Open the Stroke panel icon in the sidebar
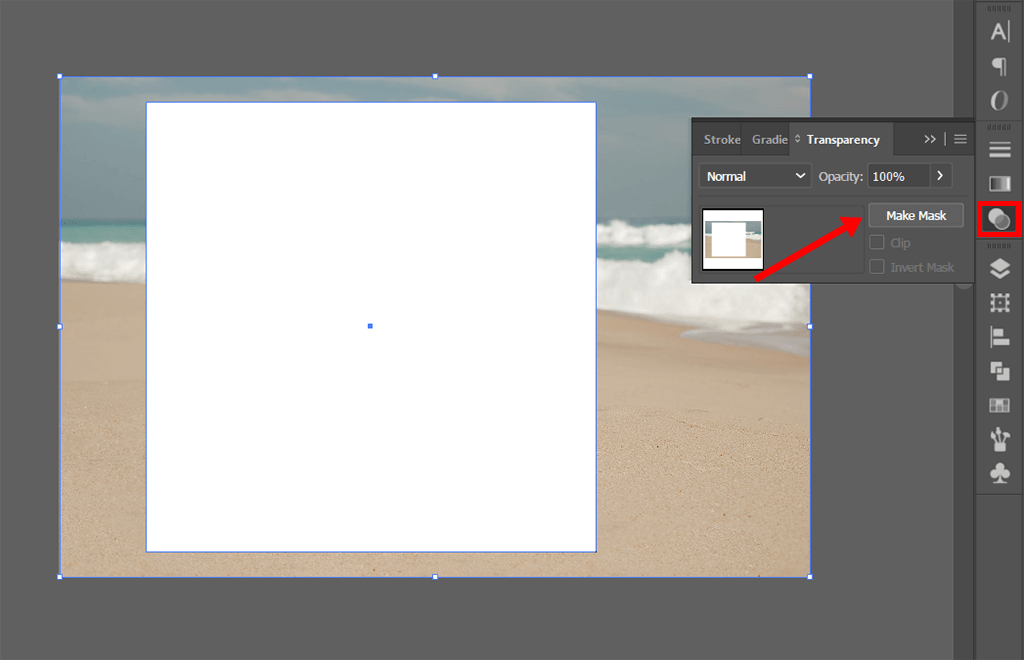The width and height of the screenshot is (1024, 660). click(x=999, y=148)
